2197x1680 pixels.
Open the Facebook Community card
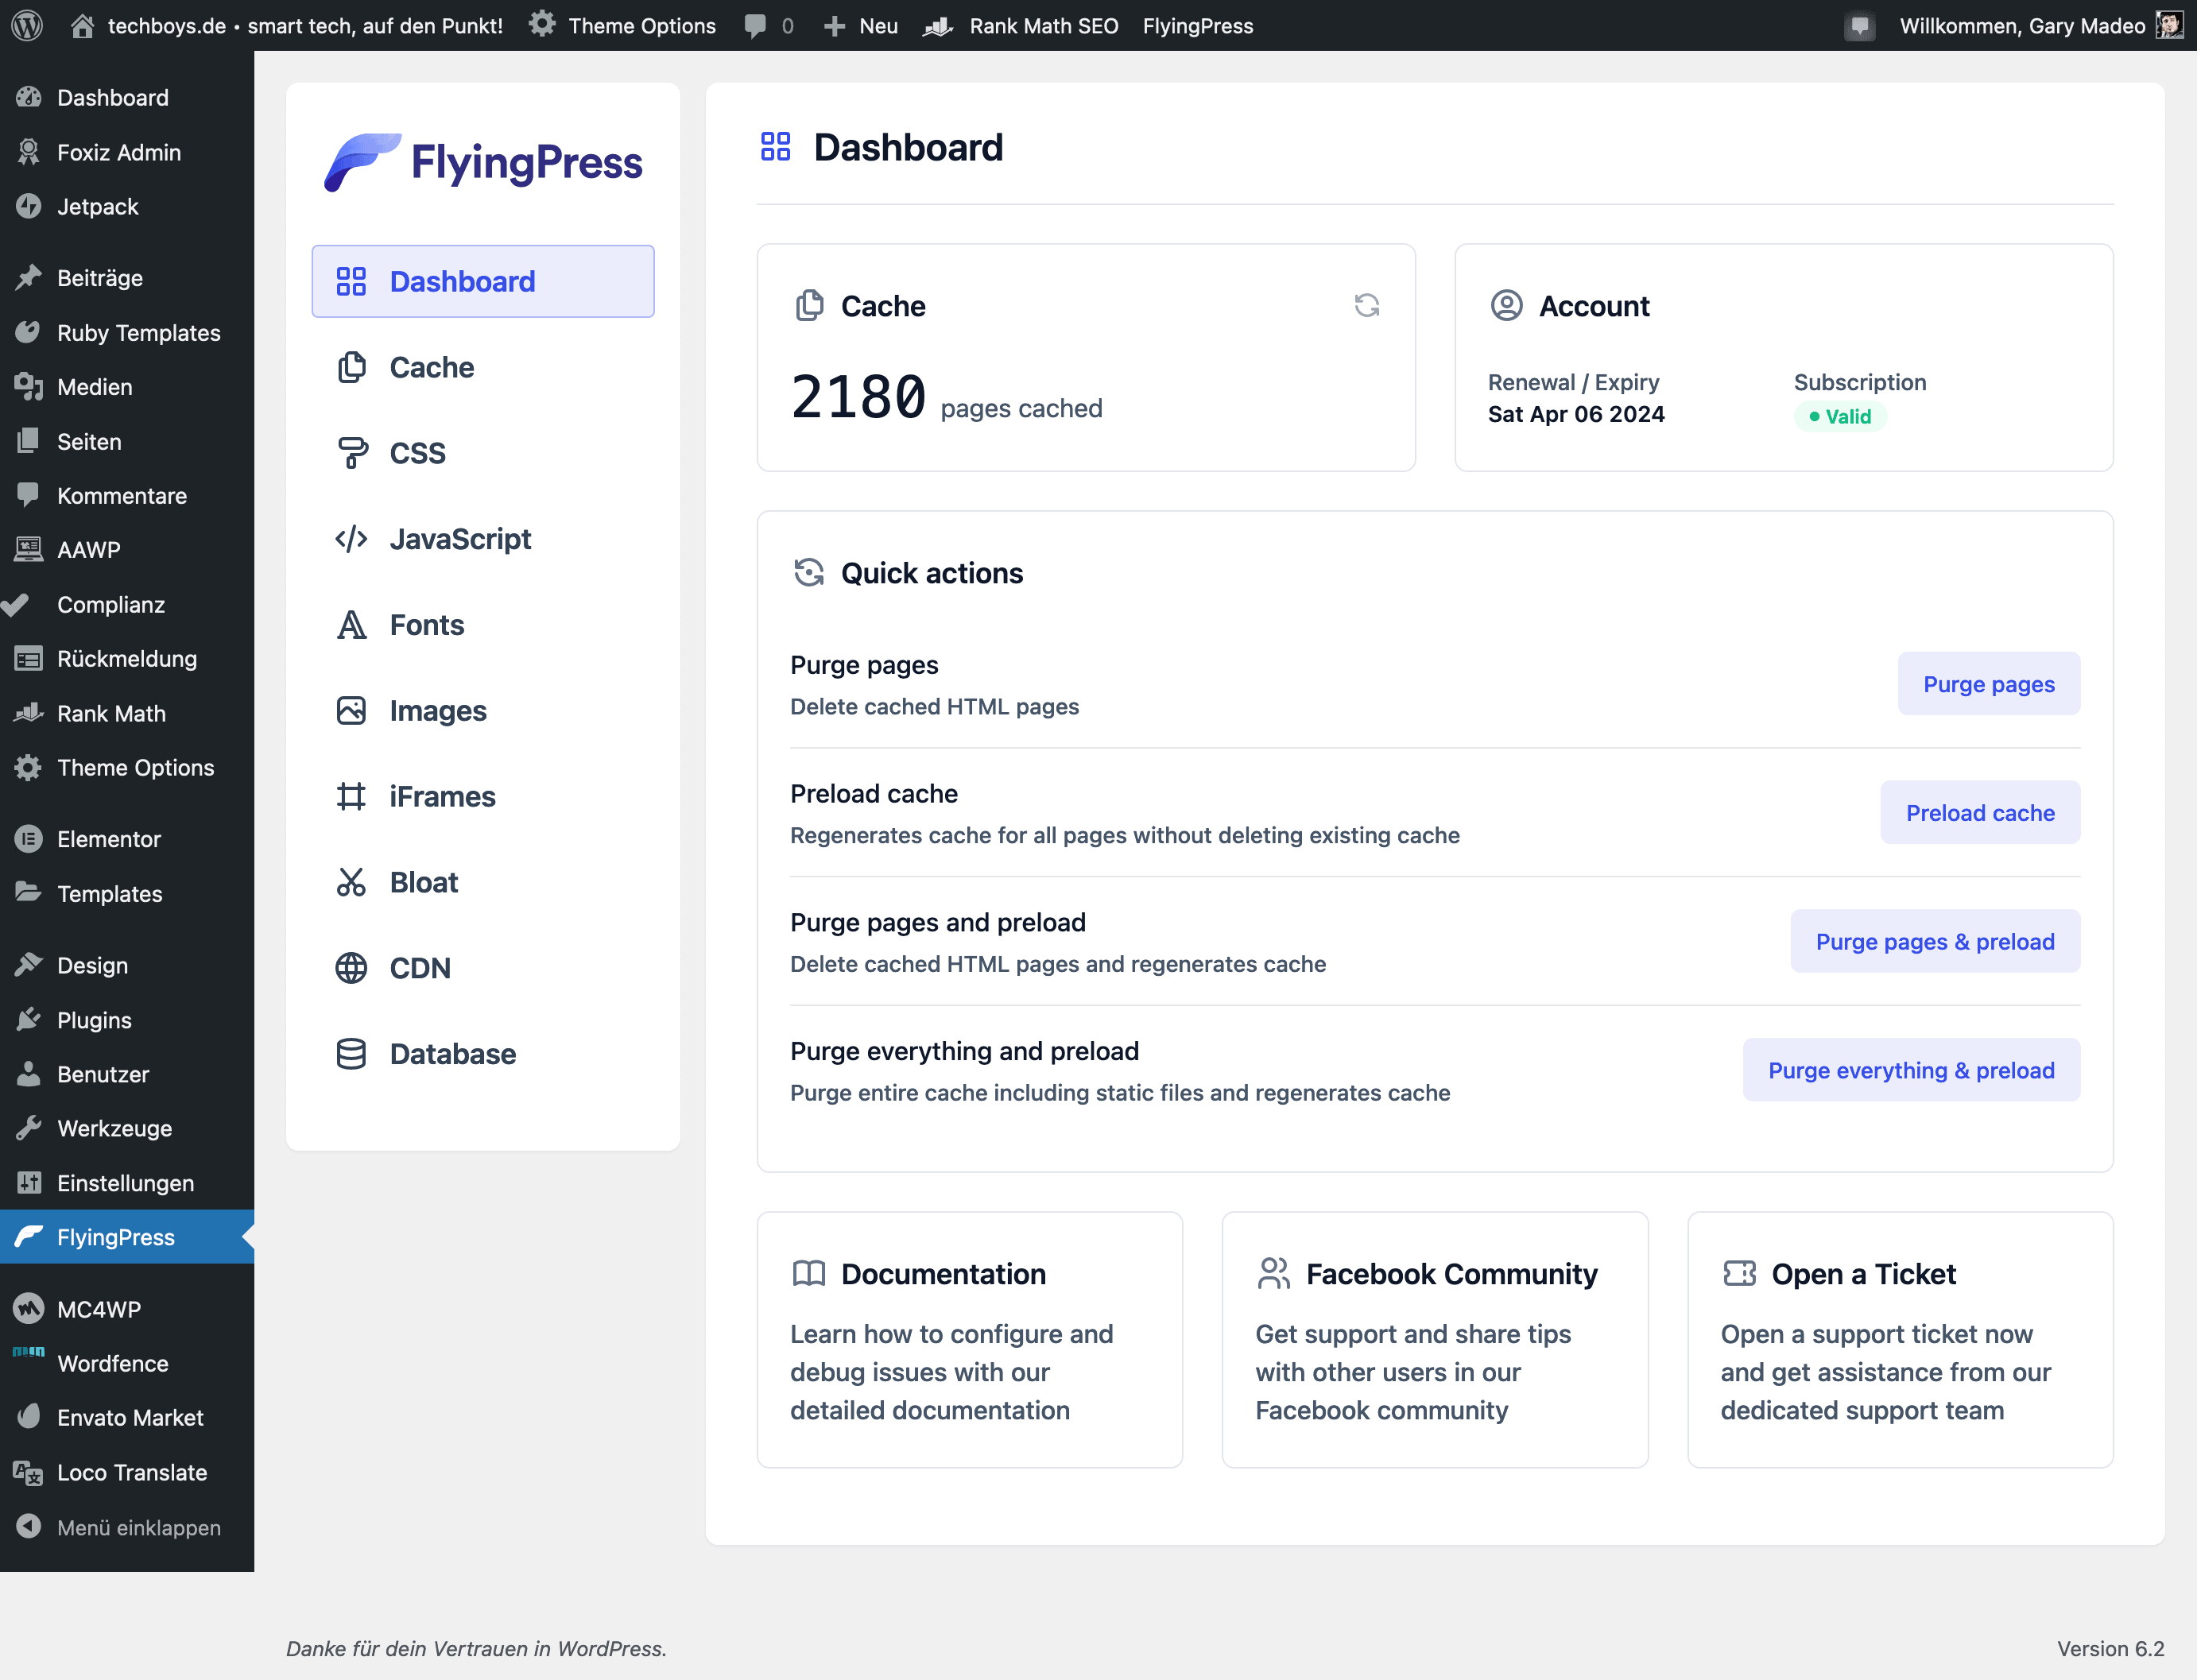click(x=1435, y=1340)
